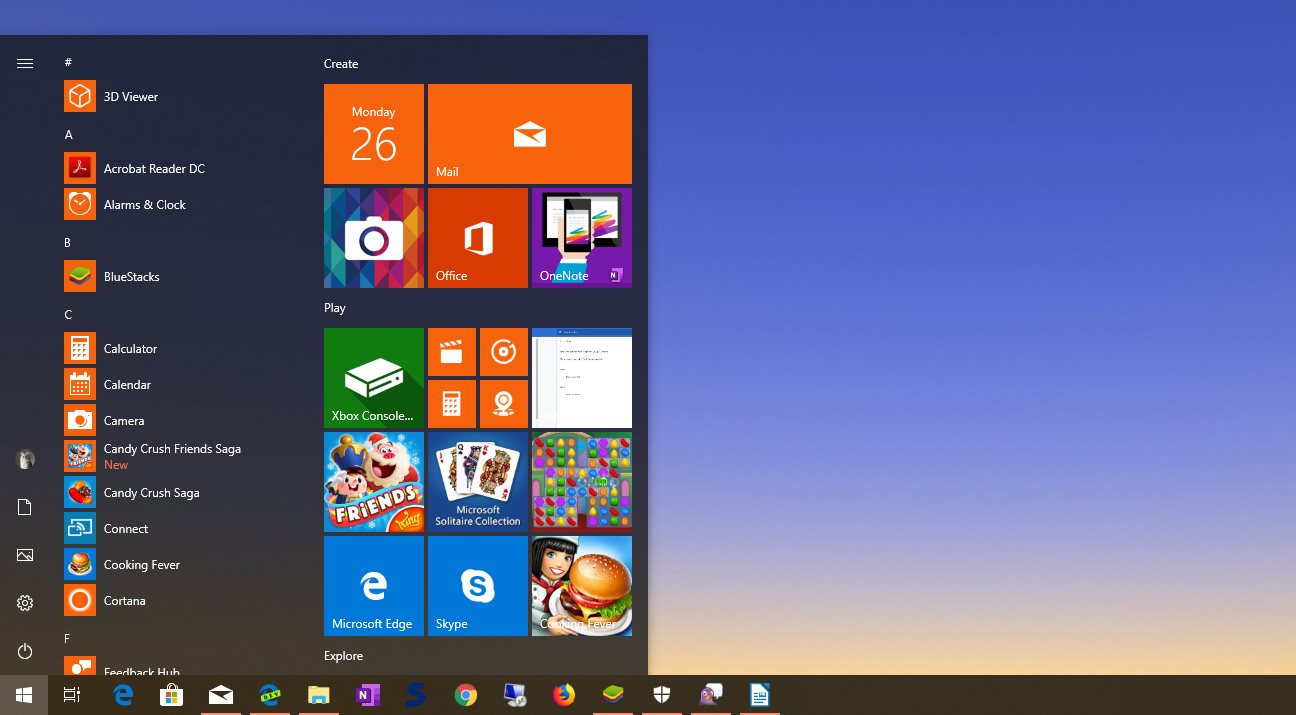Image resolution: width=1296 pixels, height=715 pixels.
Task: Open Task View on the taskbar
Action: pyautogui.click(x=72, y=695)
